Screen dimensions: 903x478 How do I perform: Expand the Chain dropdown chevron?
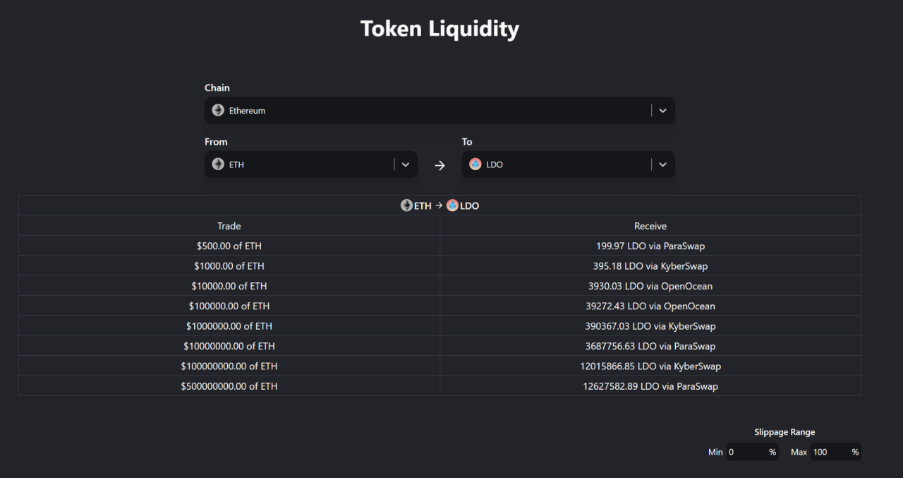pos(663,111)
